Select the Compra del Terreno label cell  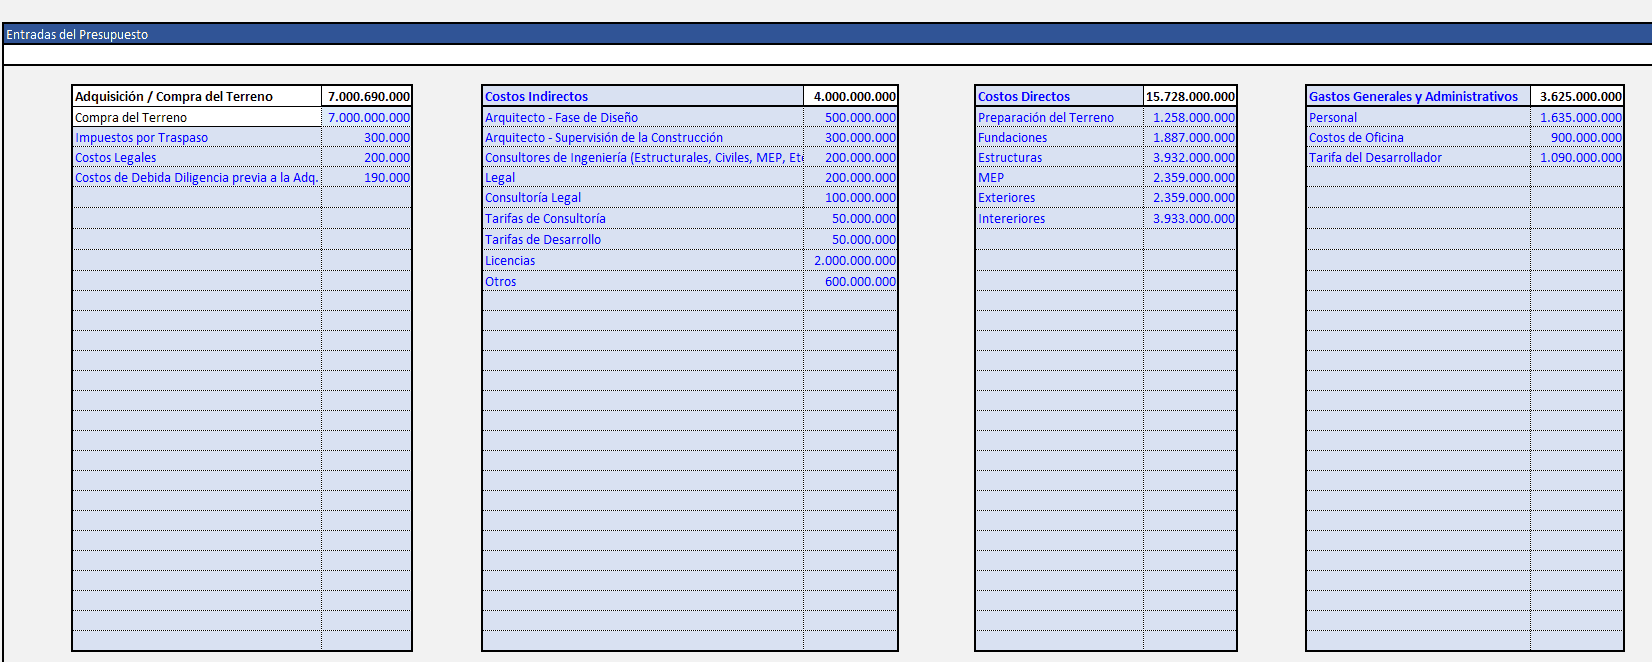[x=196, y=117]
